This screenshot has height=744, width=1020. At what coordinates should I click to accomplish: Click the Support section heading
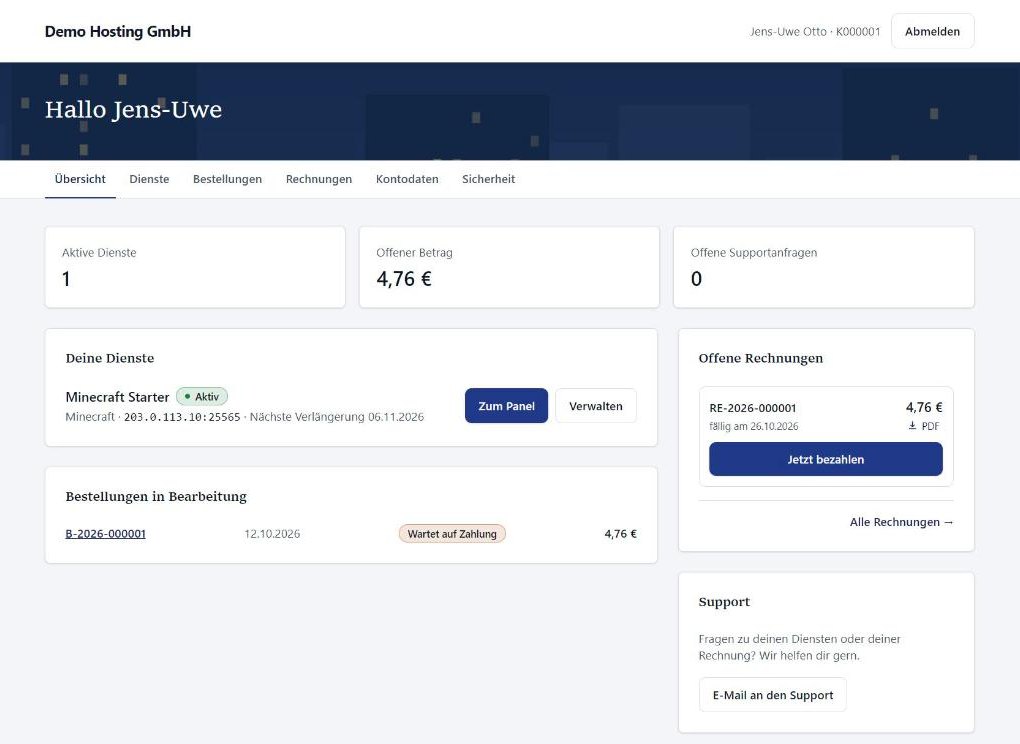tap(724, 602)
